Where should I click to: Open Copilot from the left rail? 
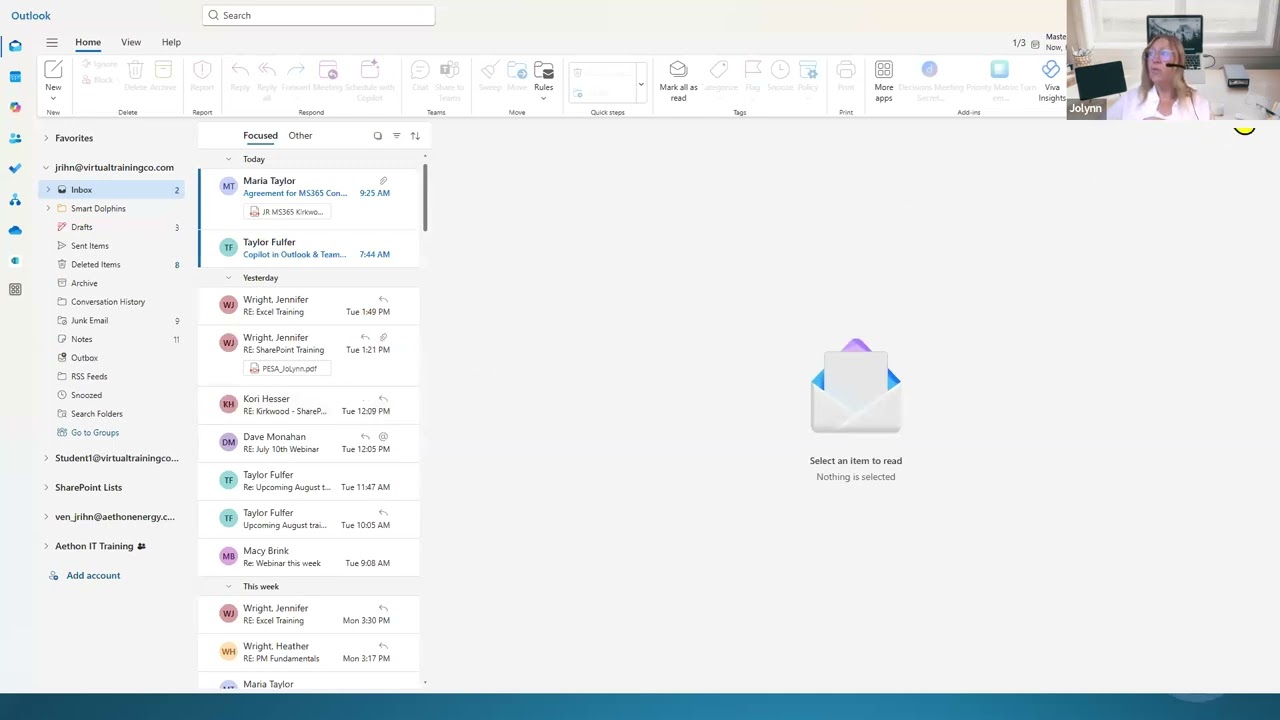(x=15, y=107)
